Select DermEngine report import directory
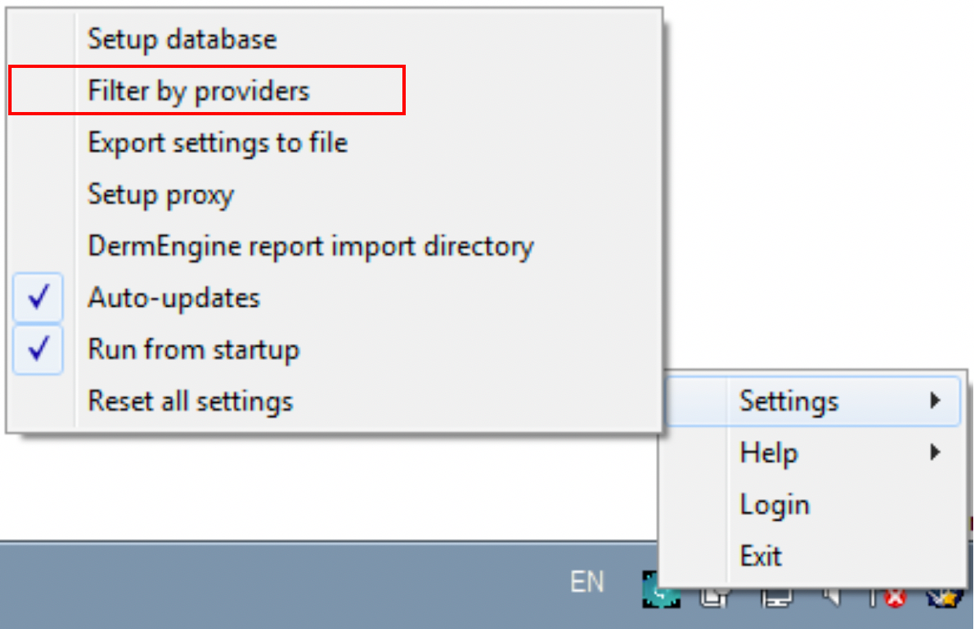The image size is (974, 629). pos(311,246)
